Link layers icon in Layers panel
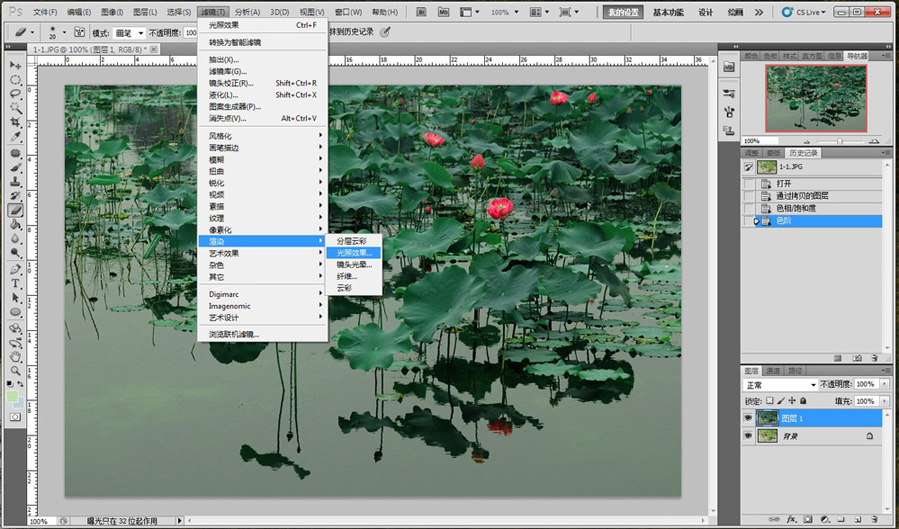 775,519
